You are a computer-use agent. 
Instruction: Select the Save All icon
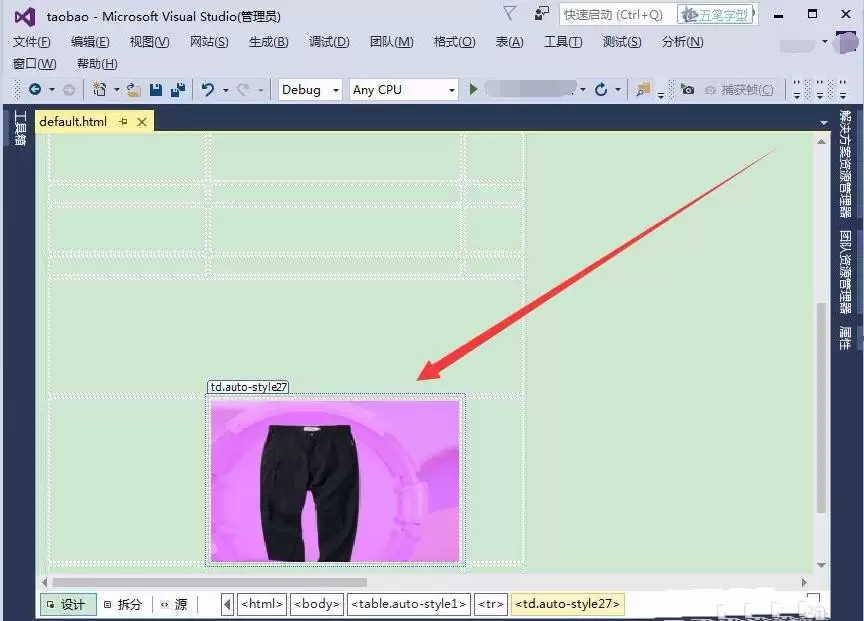coord(178,90)
